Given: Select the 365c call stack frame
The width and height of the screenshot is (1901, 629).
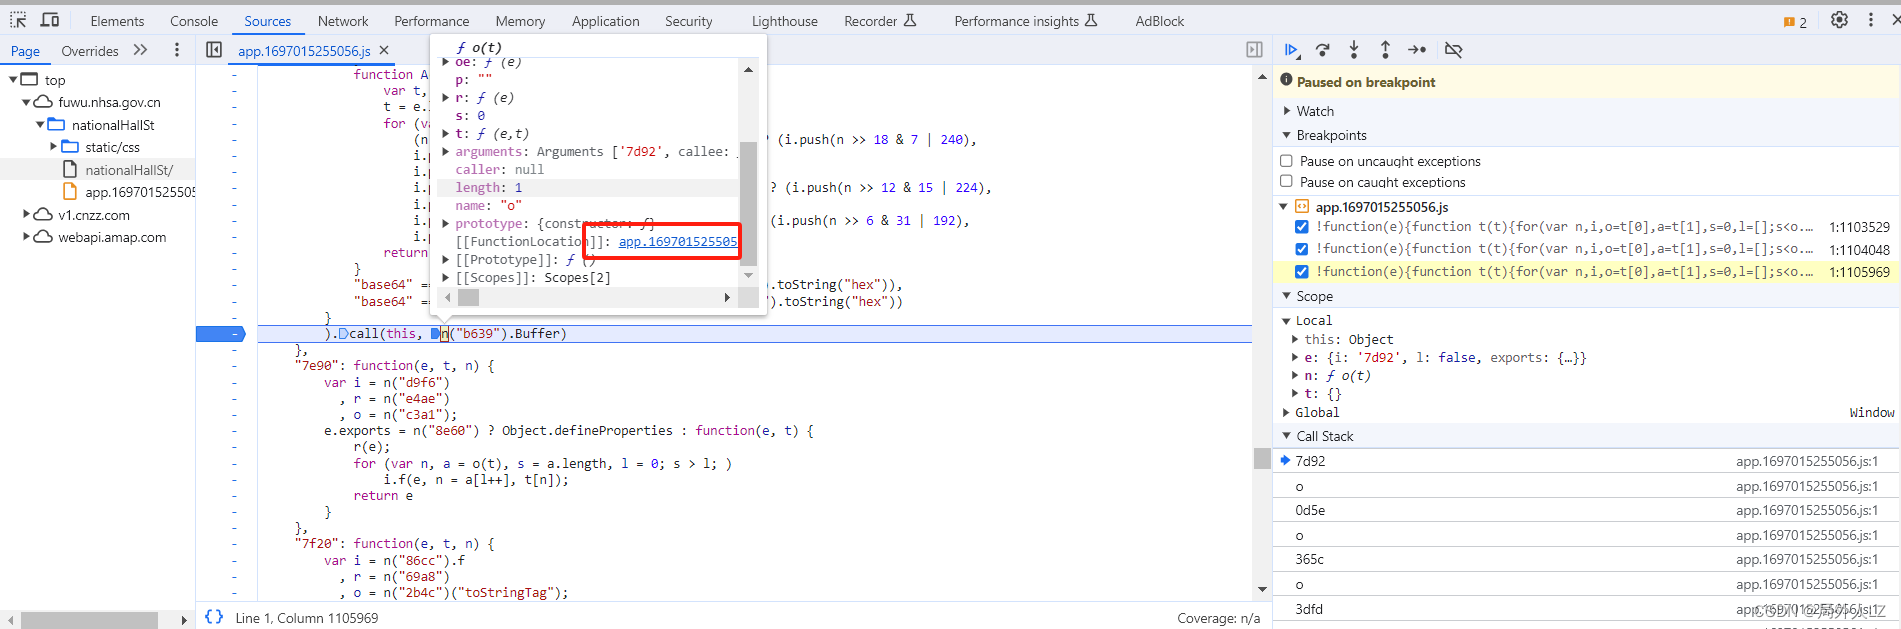Looking at the screenshot, I should point(1586,559).
